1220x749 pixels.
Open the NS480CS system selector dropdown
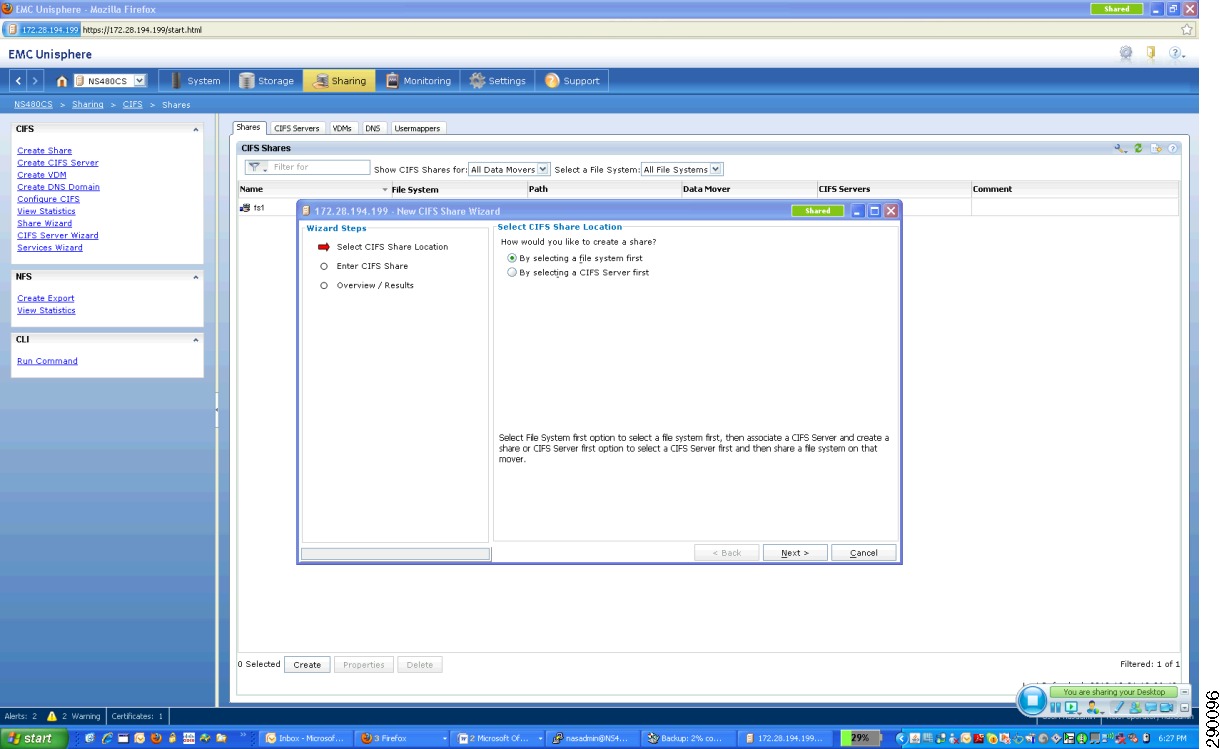click(110, 81)
